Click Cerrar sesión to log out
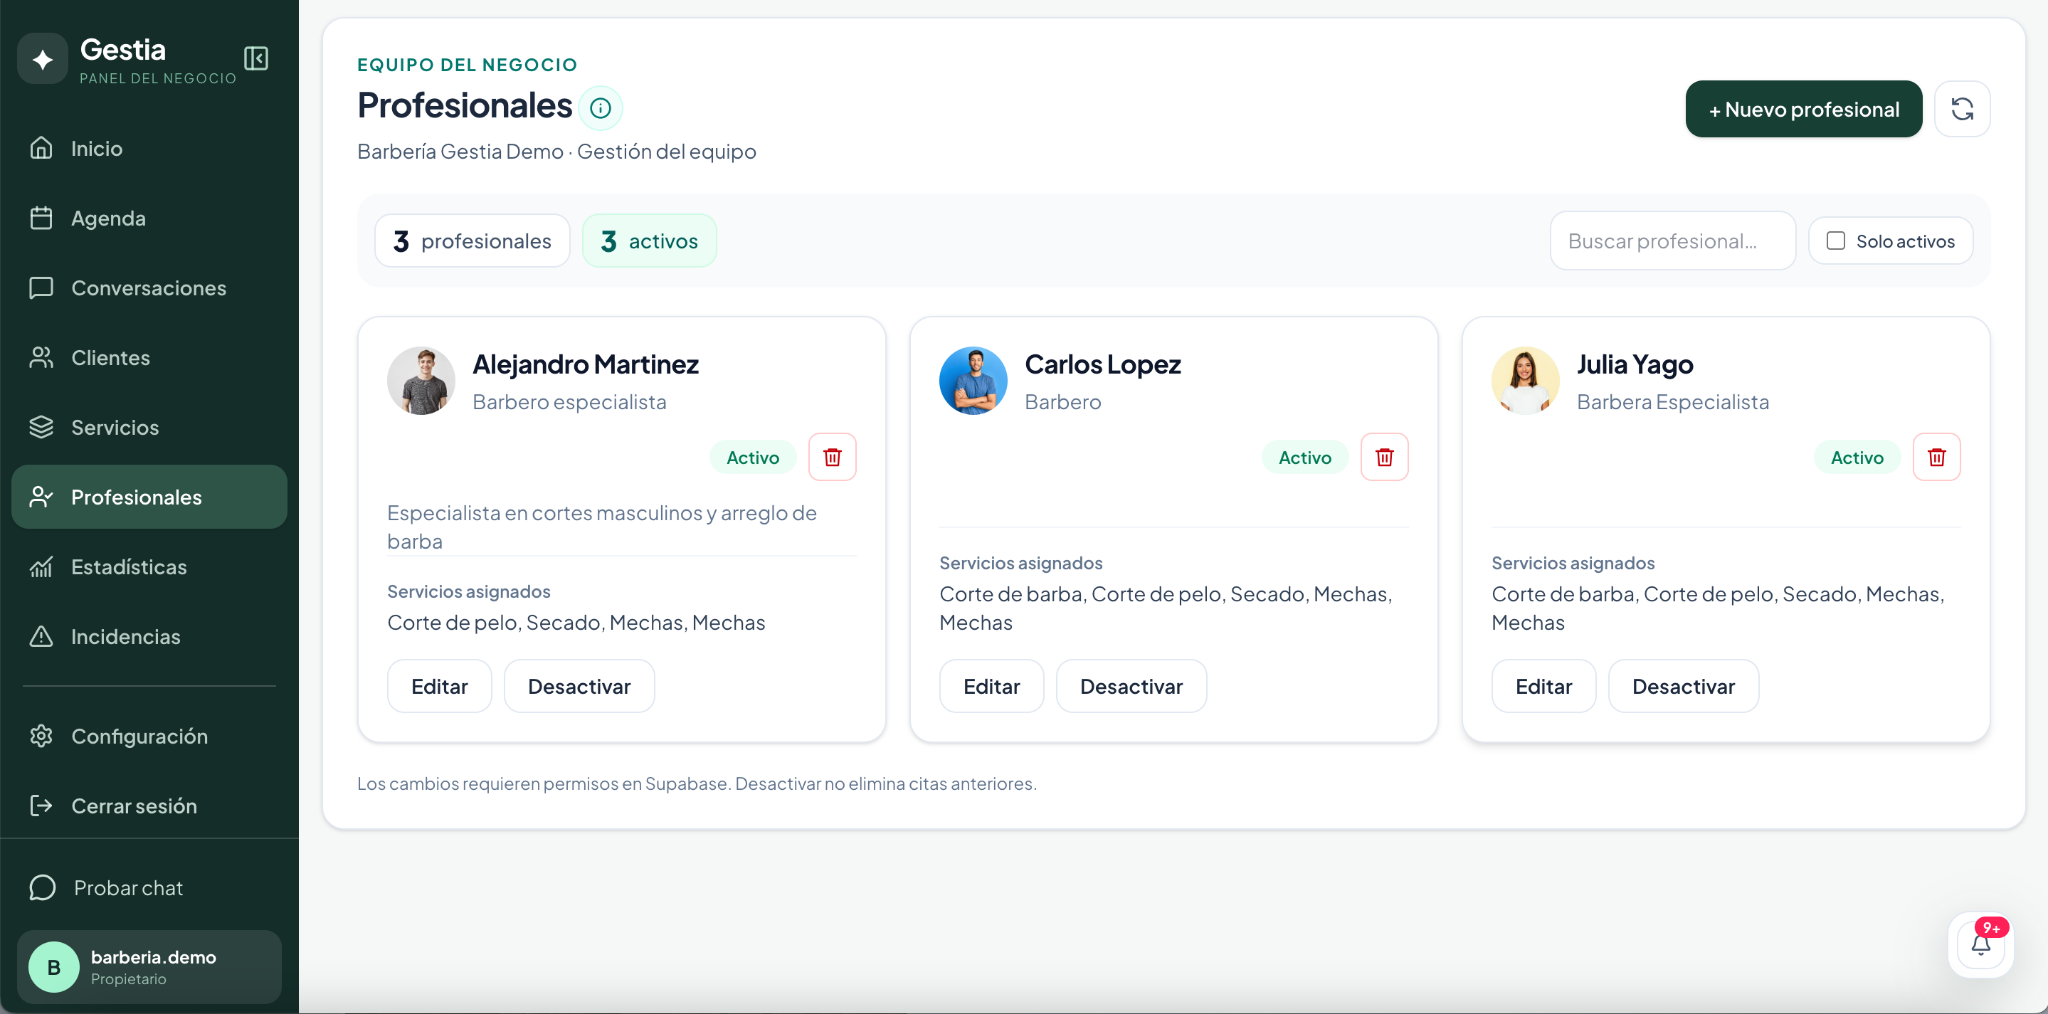 (149, 806)
